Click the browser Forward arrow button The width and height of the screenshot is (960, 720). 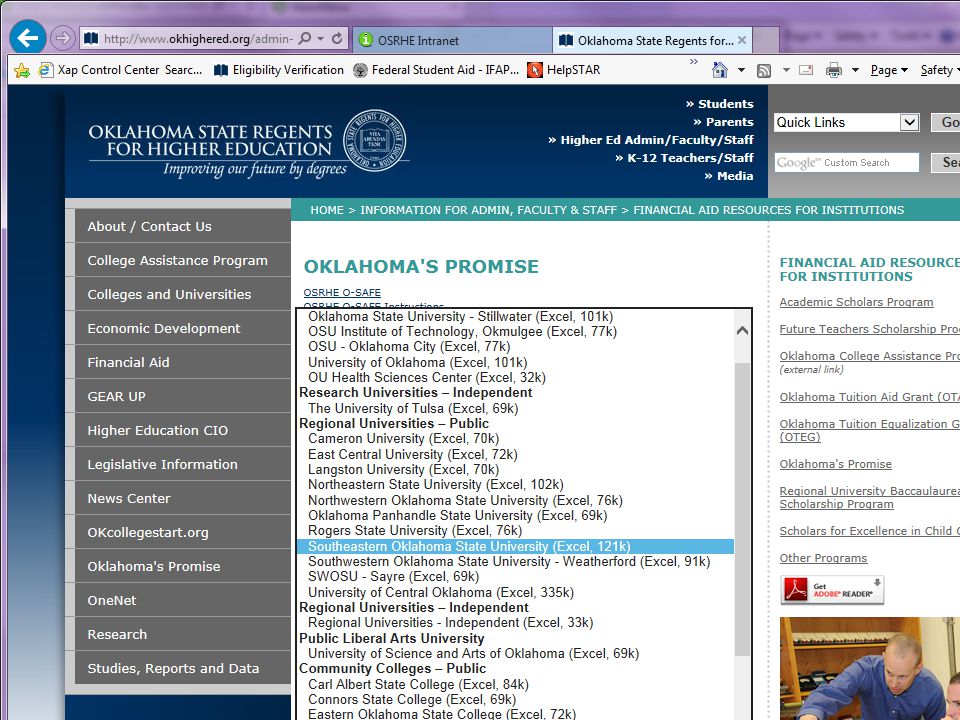[x=62, y=39]
